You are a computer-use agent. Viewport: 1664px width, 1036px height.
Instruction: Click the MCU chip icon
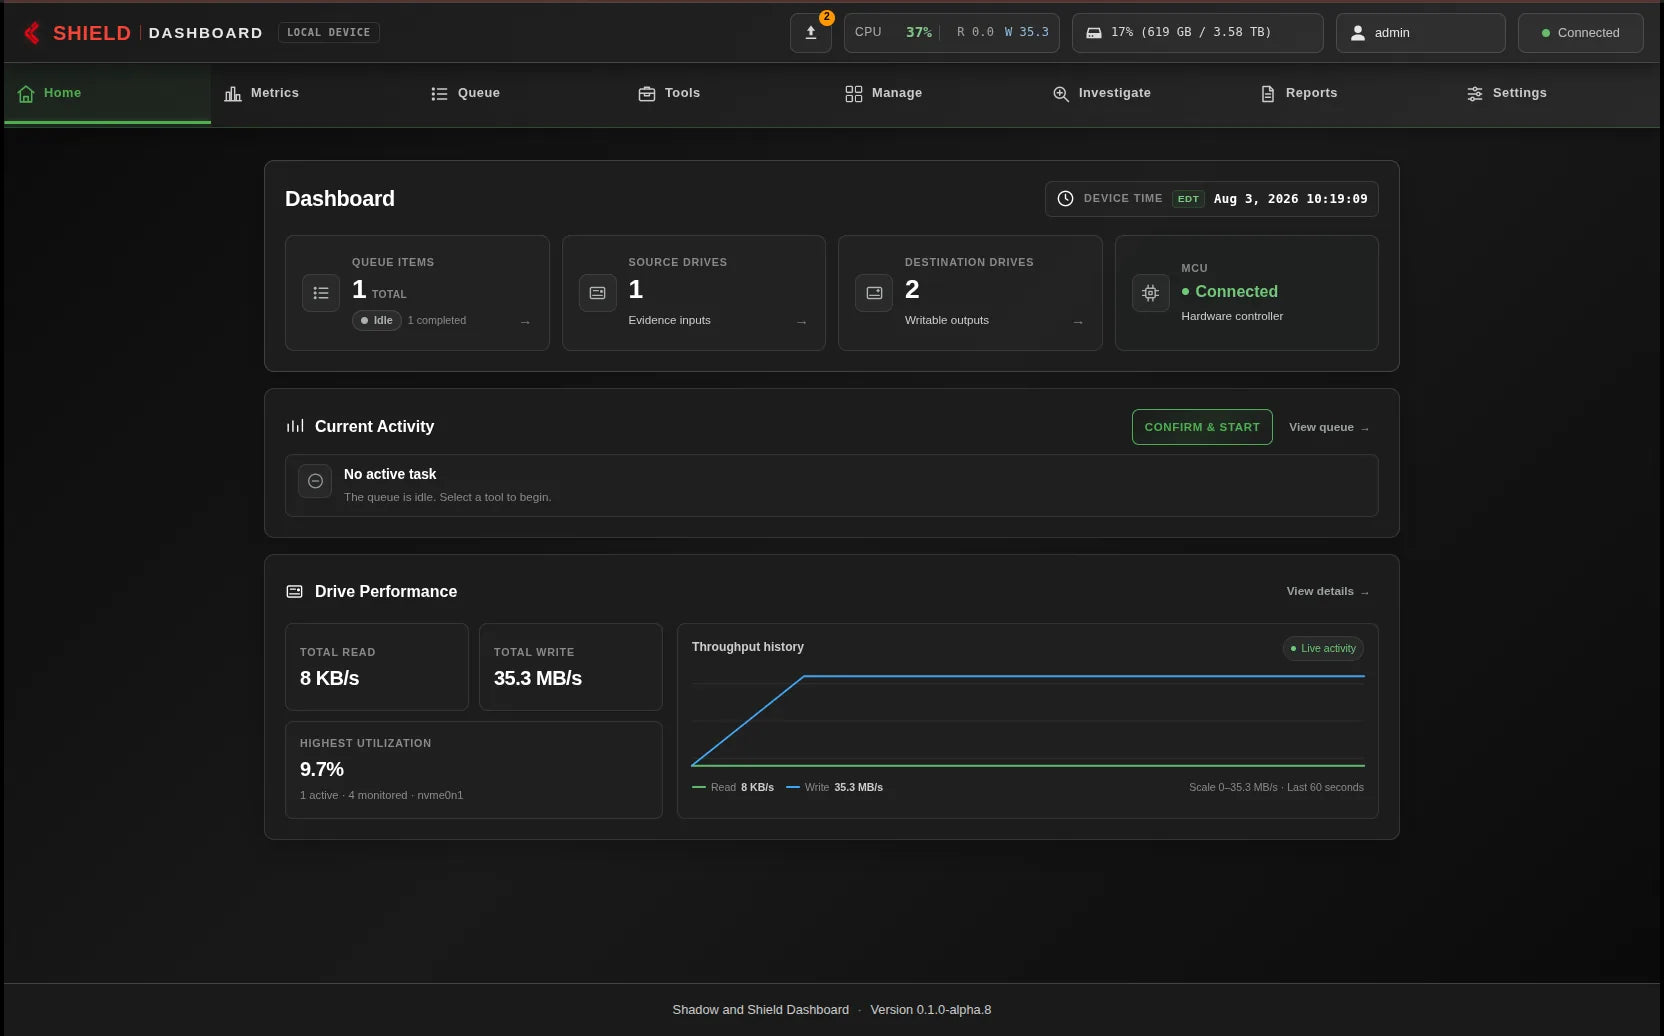click(1151, 293)
